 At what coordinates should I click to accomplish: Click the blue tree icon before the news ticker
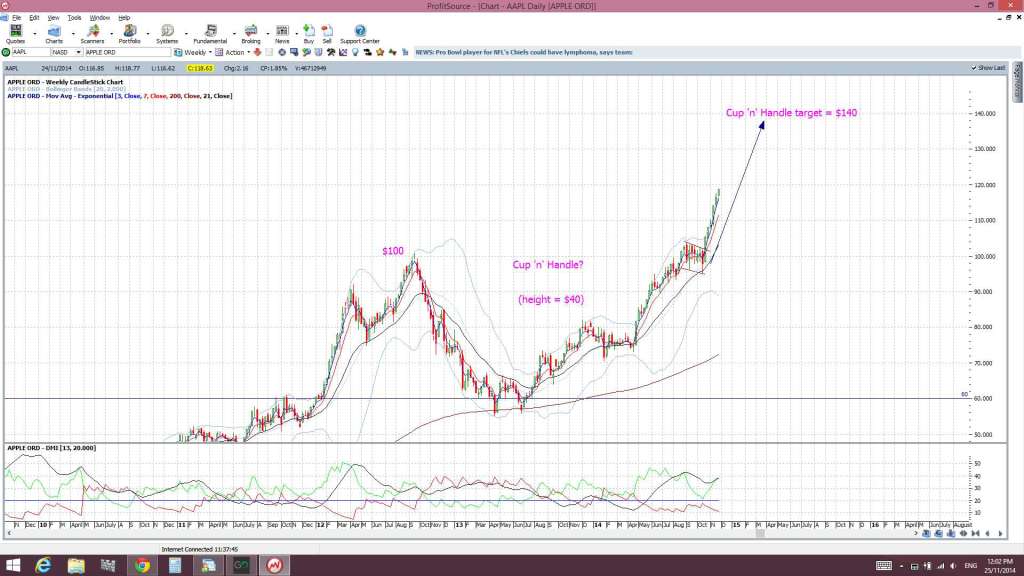[405, 52]
